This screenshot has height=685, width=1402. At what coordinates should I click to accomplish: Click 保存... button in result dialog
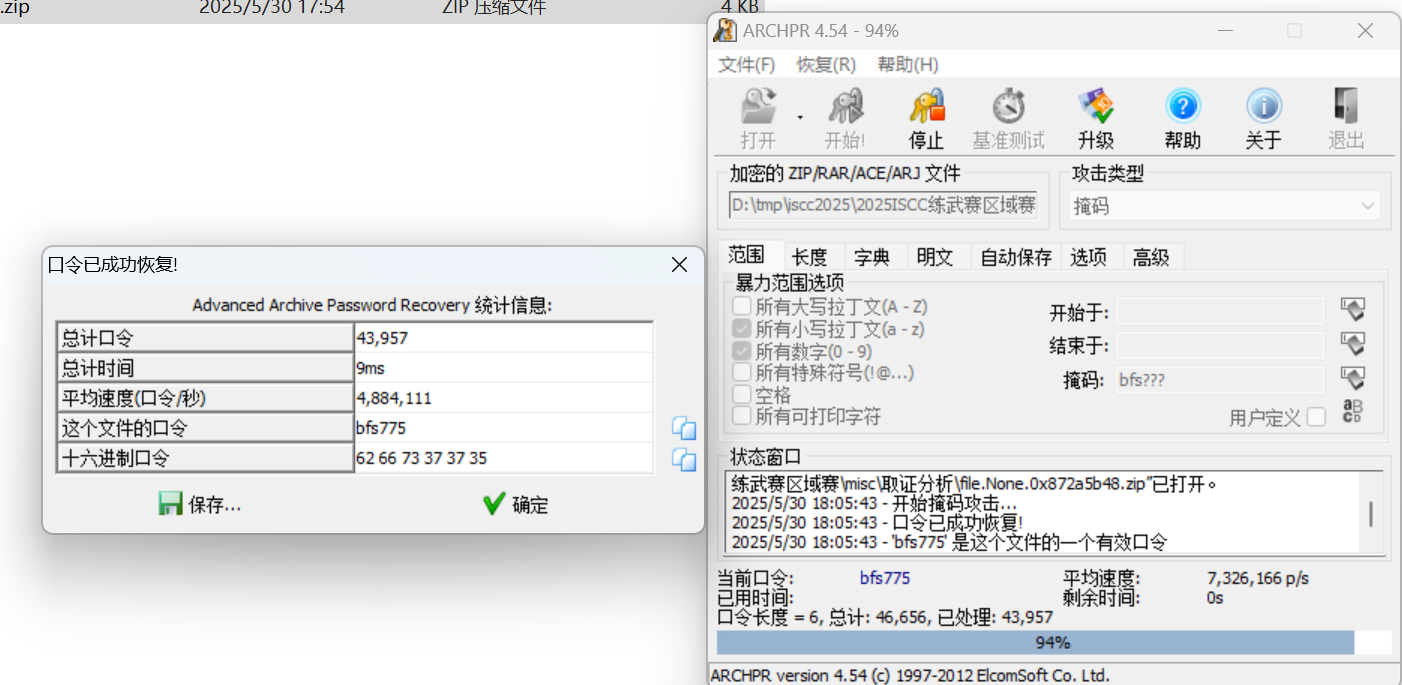coord(200,505)
